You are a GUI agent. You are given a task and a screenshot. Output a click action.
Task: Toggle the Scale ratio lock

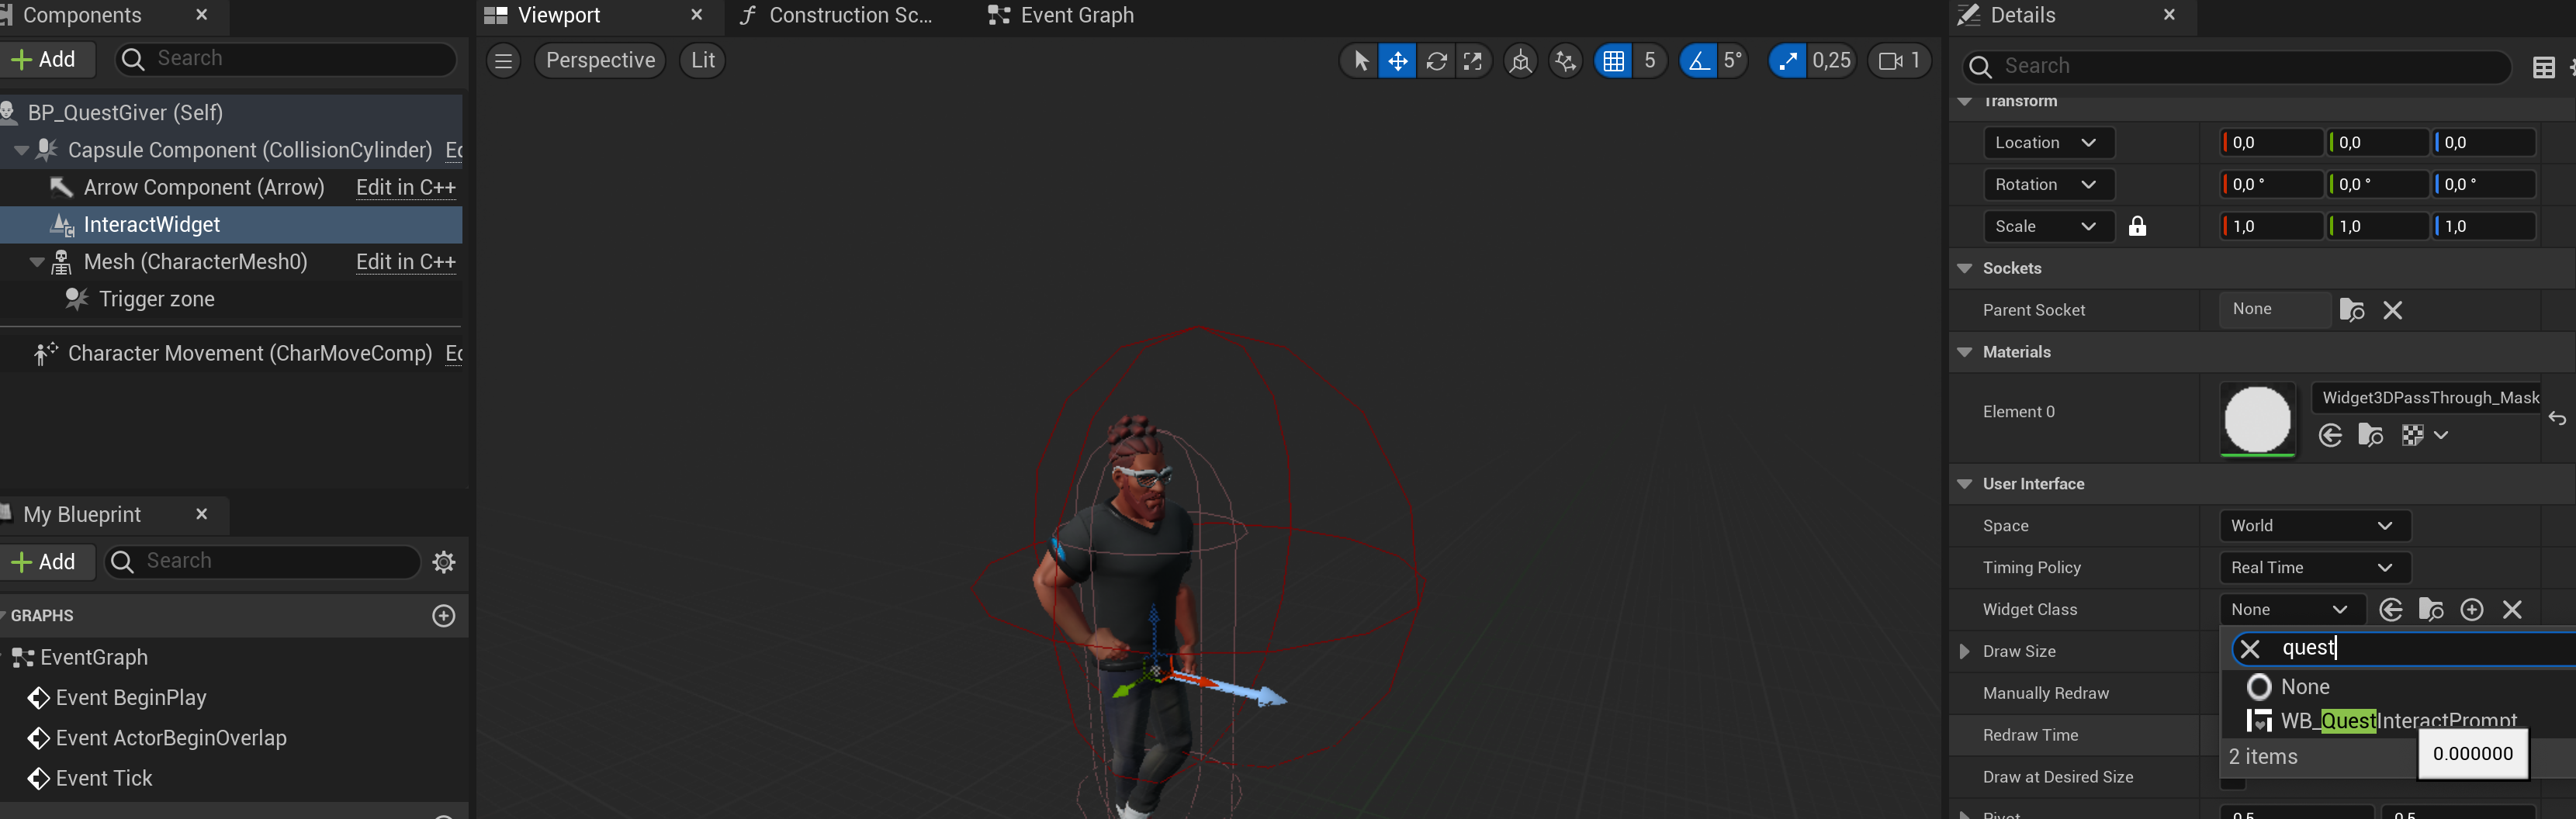[x=2137, y=226]
